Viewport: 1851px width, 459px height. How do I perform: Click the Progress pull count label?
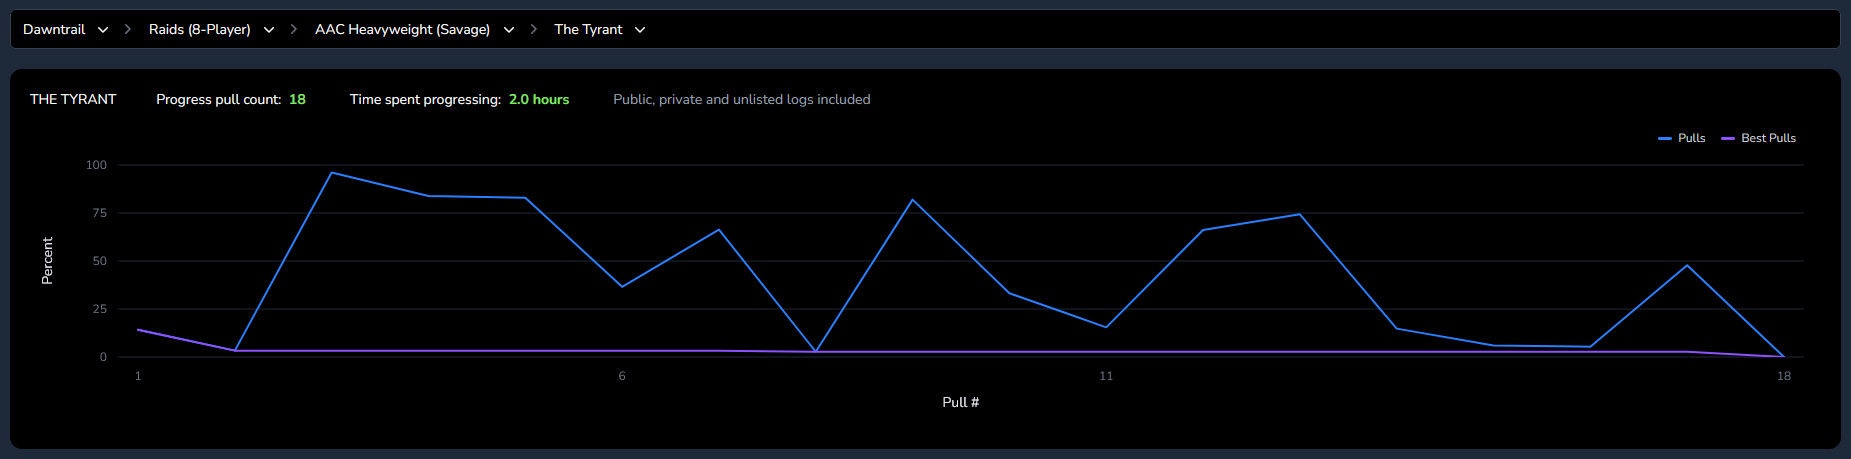[x=219, y=99]
